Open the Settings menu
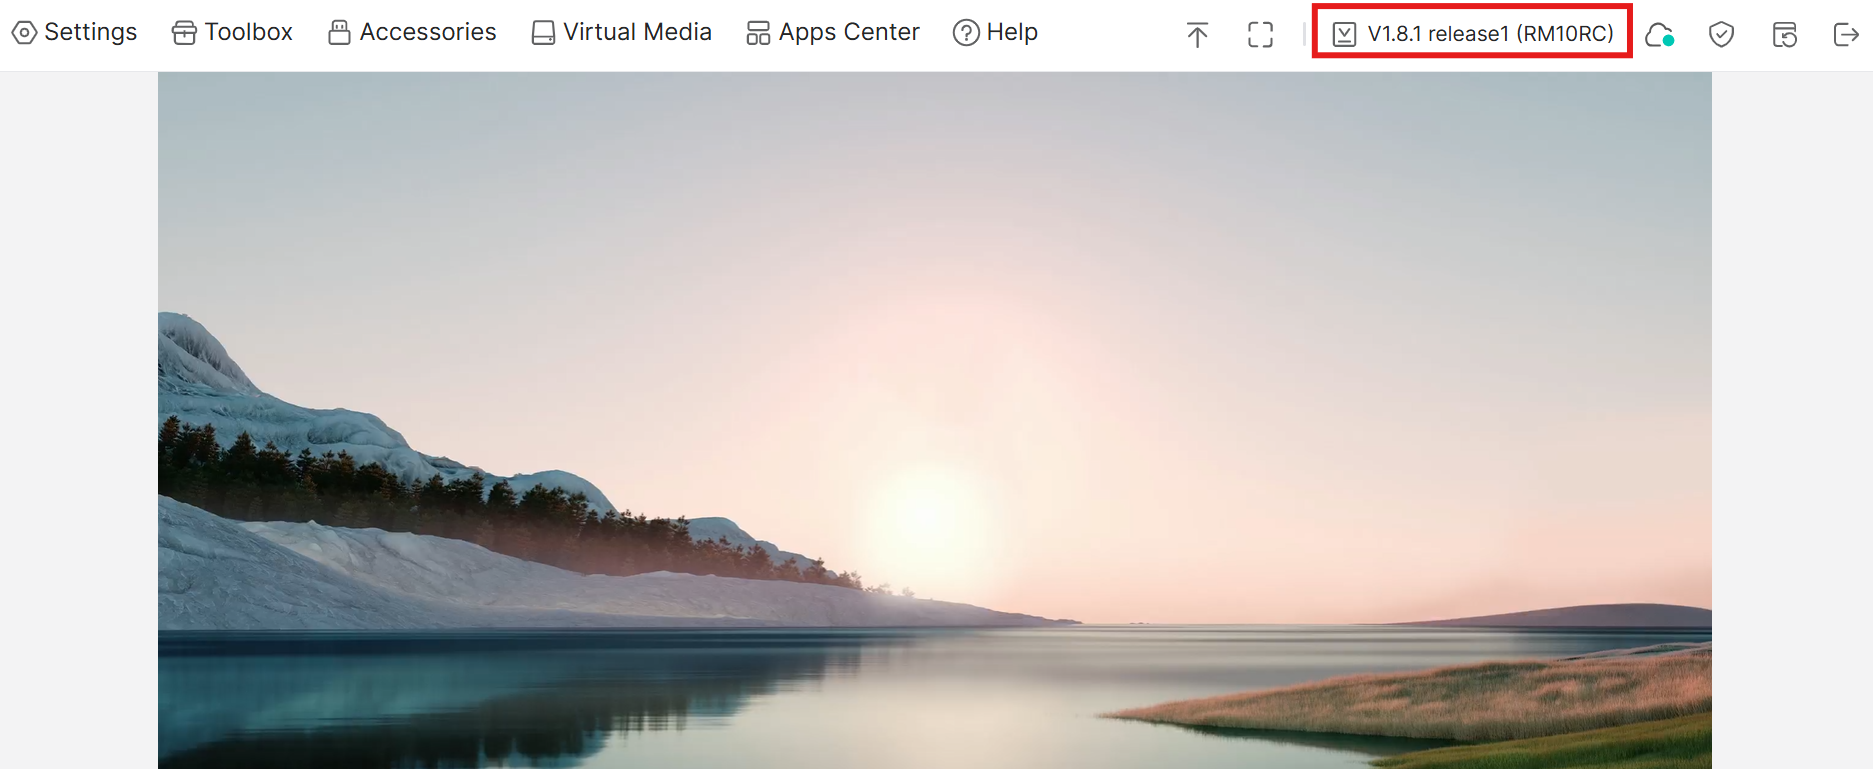 tap(90, 32)
